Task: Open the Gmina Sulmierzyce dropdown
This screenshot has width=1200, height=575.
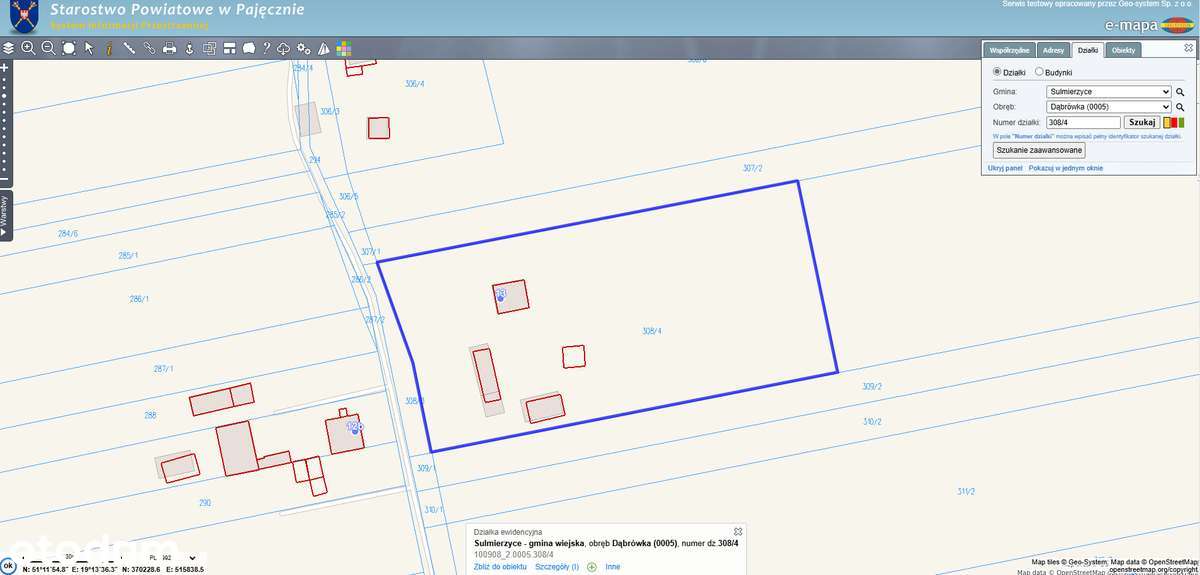Action: (x=1109, y=91)
